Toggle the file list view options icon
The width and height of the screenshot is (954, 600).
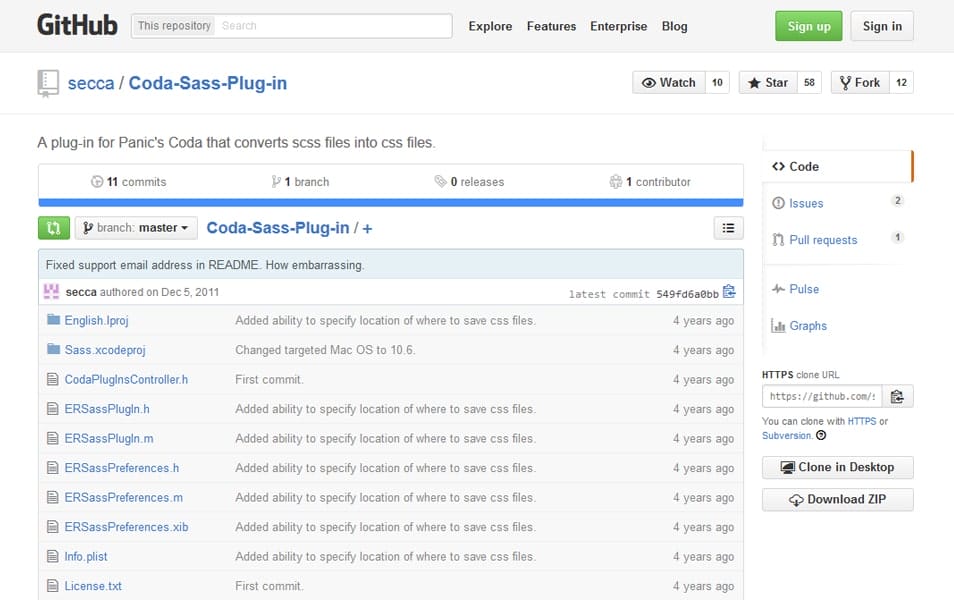click(728, 227)
